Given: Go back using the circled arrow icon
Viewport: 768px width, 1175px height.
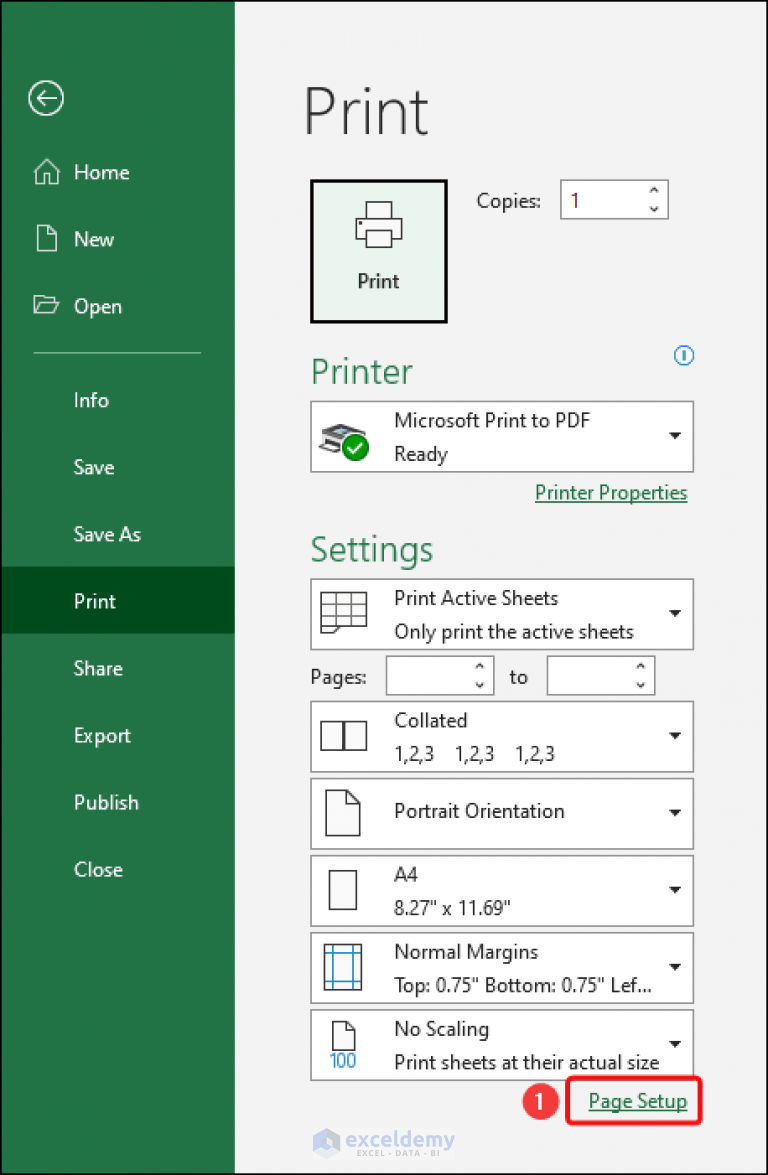Looking at the screenshot, I should click(46, 98).
